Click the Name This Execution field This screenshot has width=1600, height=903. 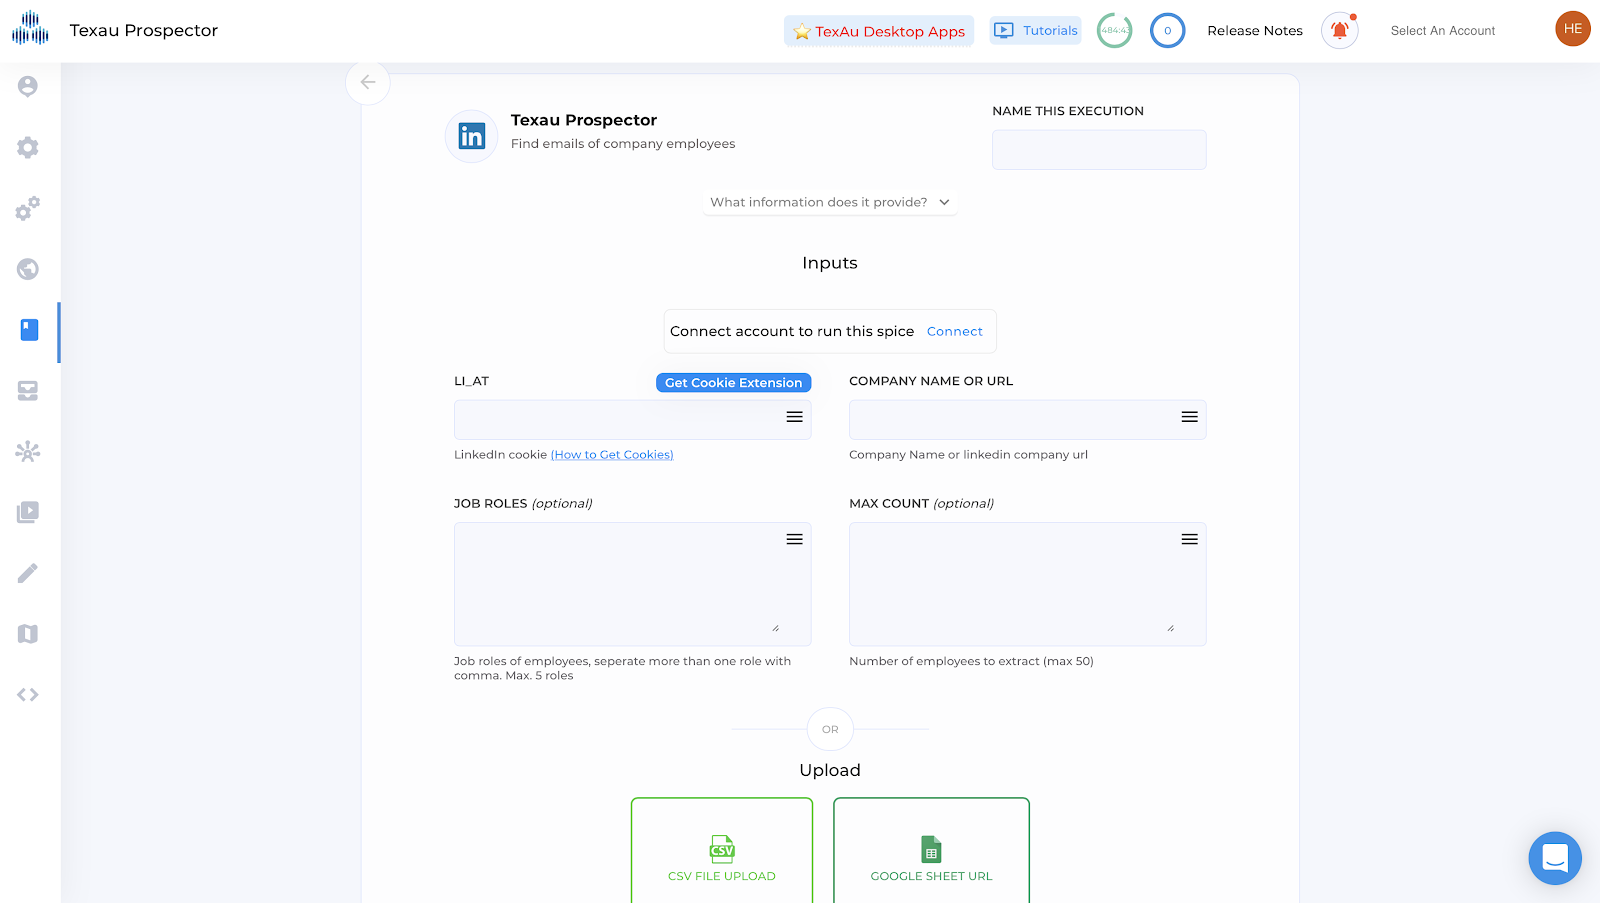[x=1098, y=150]
